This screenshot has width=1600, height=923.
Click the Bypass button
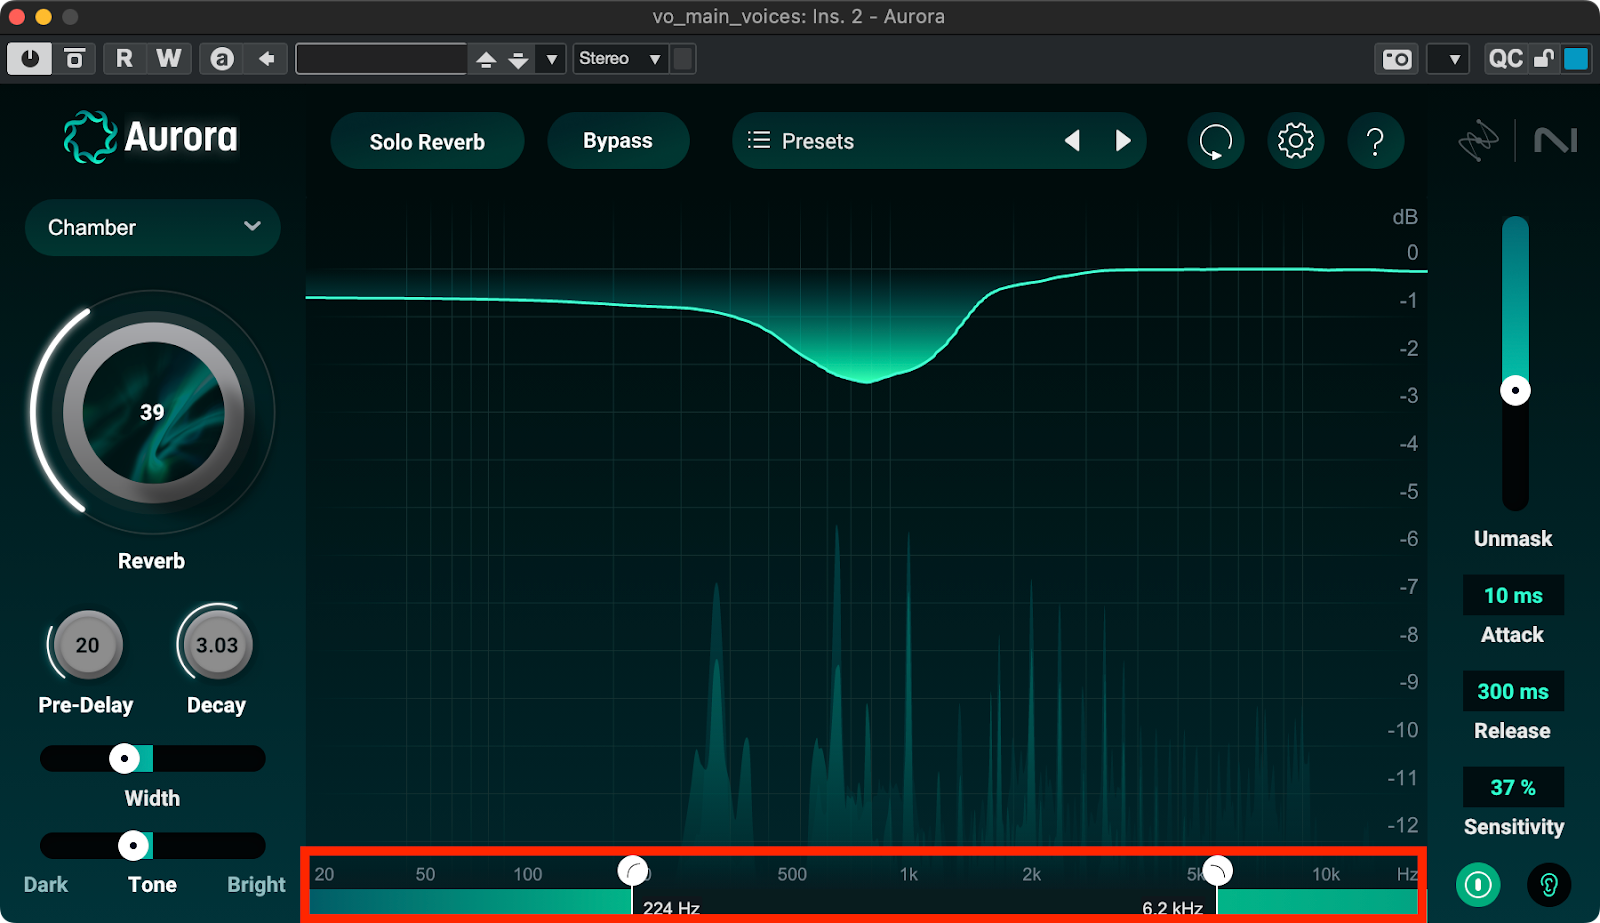[x=618, y=141]
